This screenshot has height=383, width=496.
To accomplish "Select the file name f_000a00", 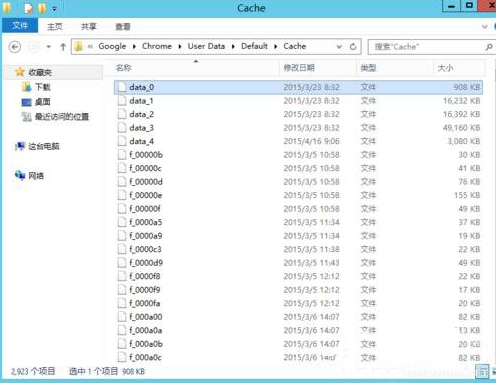I will point(146,317).
